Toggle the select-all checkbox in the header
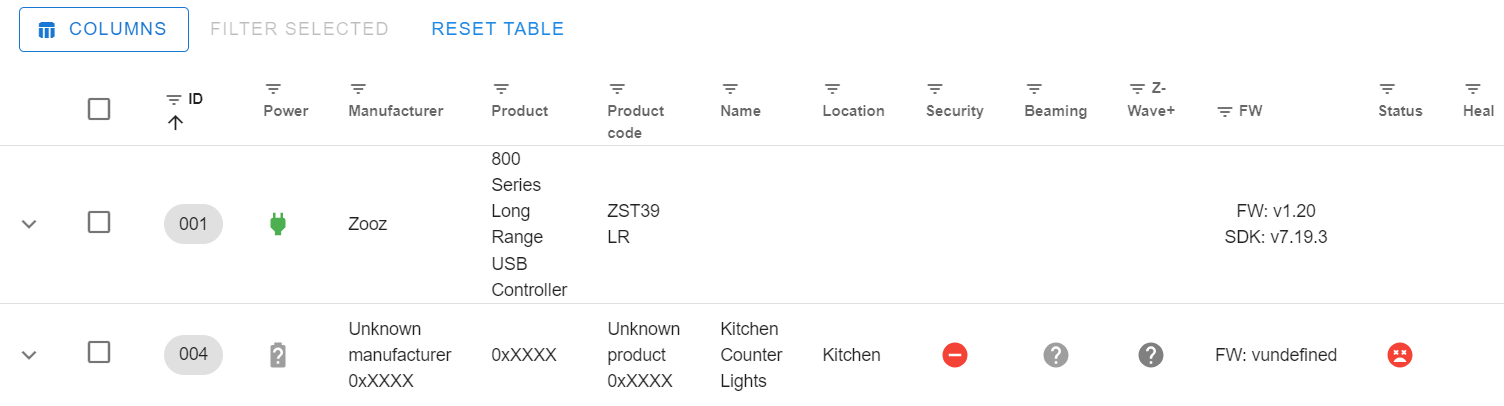This screenshot has height=406, width=1504. pyautogui.click(x=99, y=108)
